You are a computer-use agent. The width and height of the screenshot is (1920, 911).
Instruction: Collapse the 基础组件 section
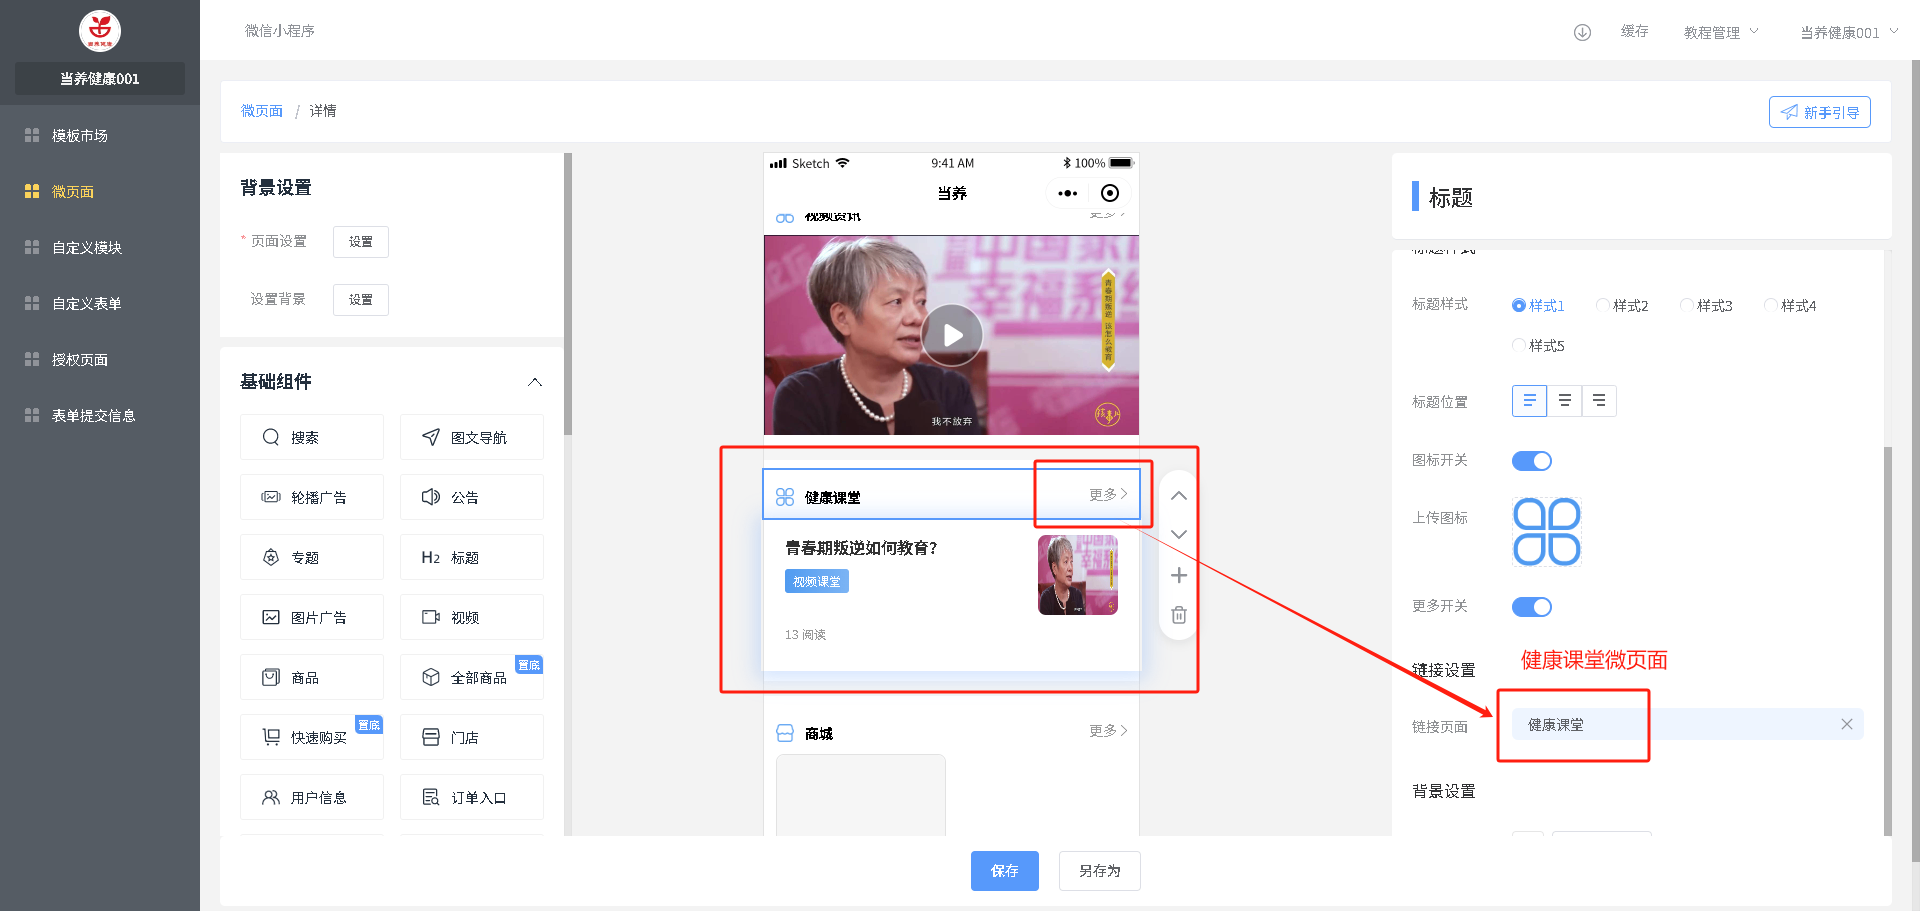pyautogui.click(x=535, y=382)
